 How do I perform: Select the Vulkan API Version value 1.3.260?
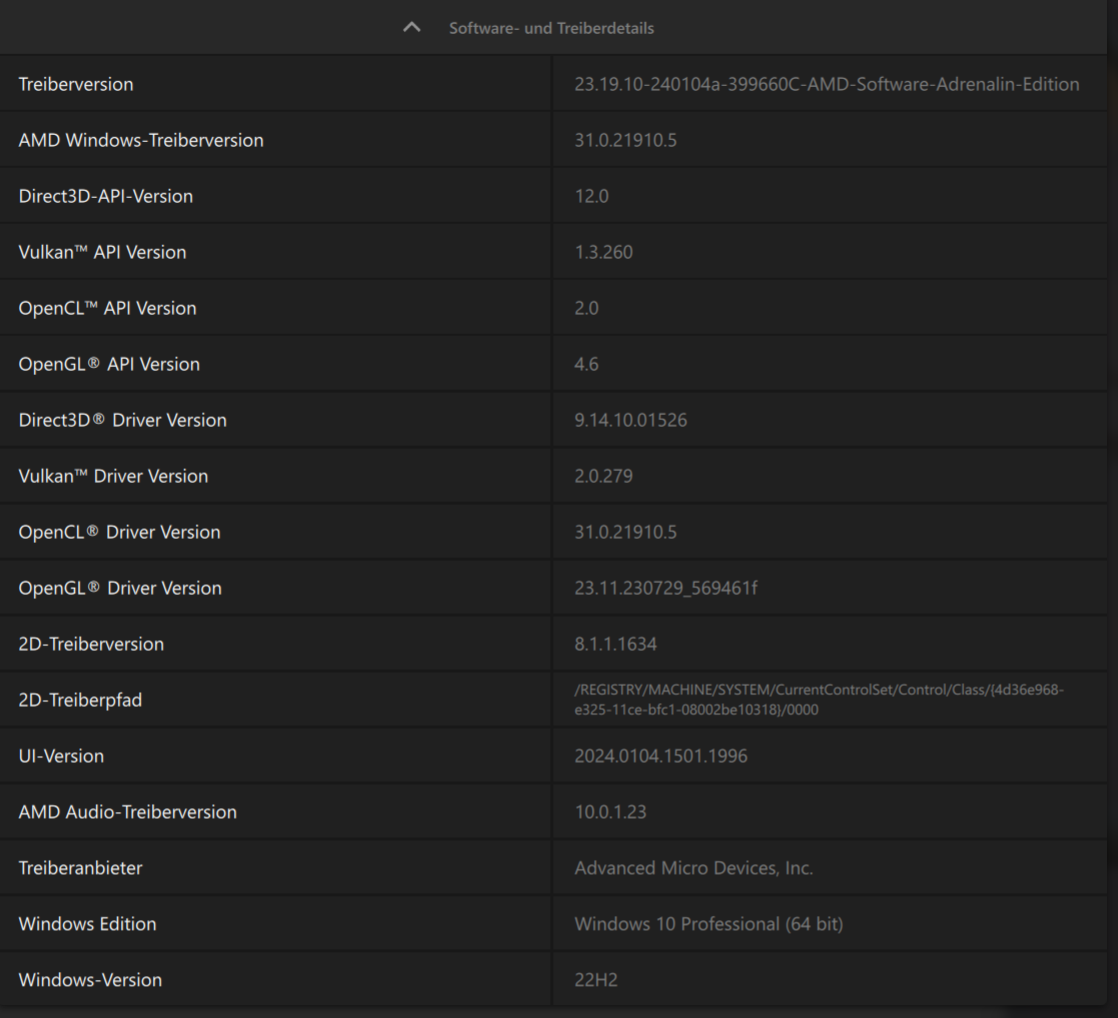pos(603,252)
